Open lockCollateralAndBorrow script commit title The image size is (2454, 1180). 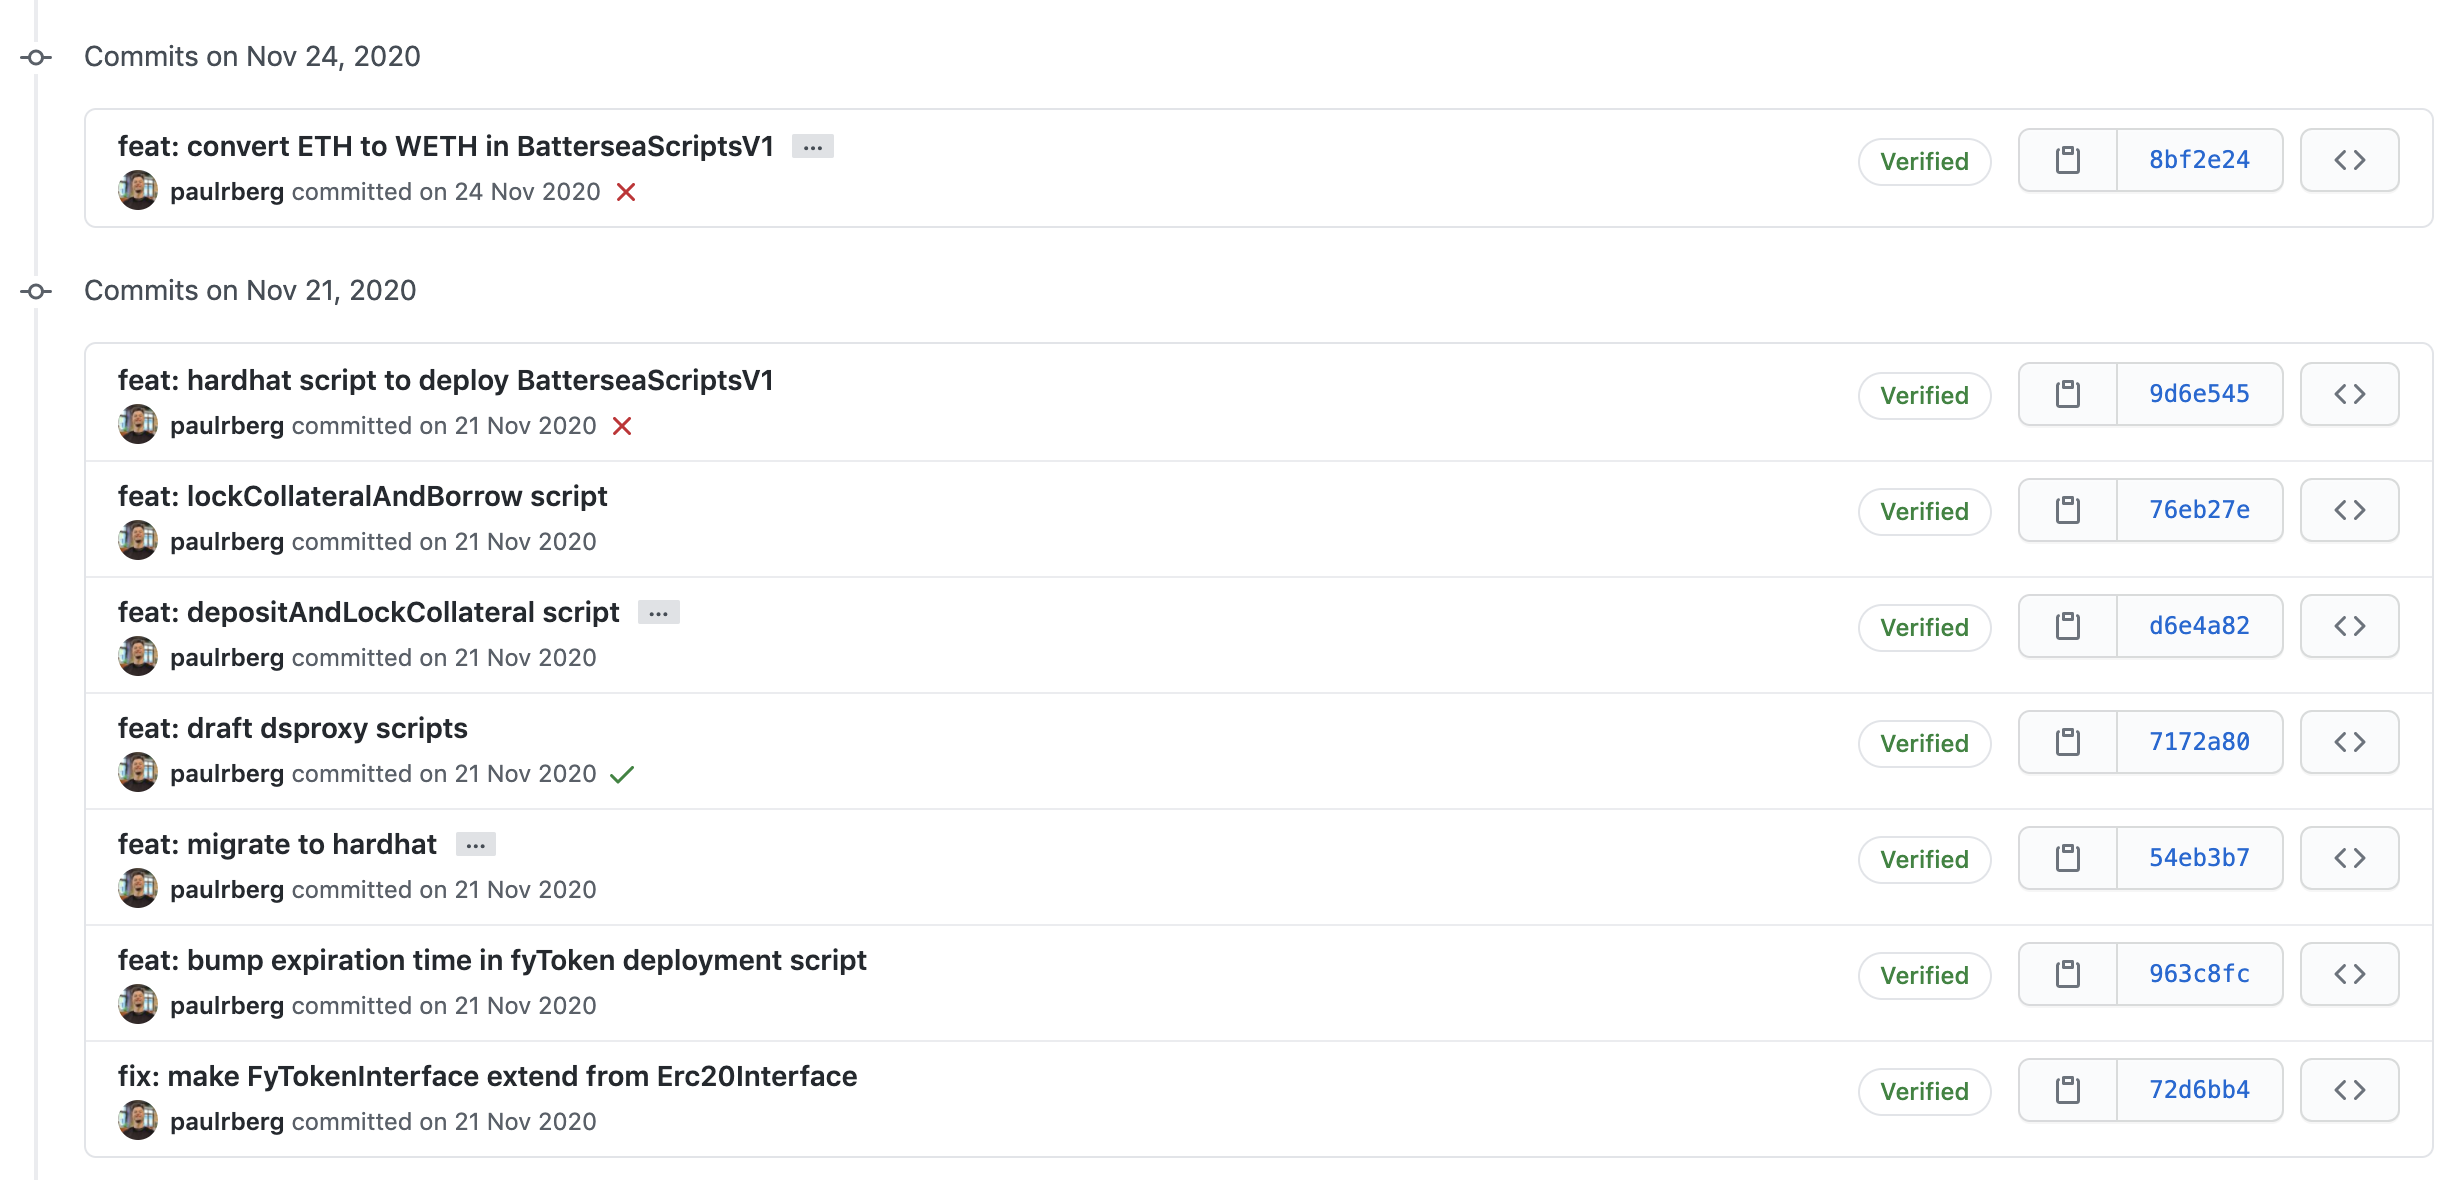362,496
